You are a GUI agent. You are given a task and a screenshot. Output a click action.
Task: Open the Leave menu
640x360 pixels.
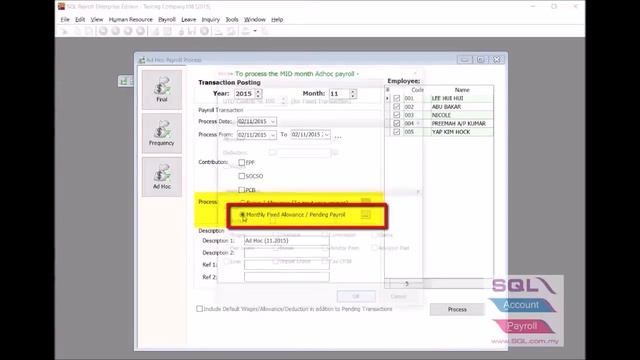pos(189,19)
